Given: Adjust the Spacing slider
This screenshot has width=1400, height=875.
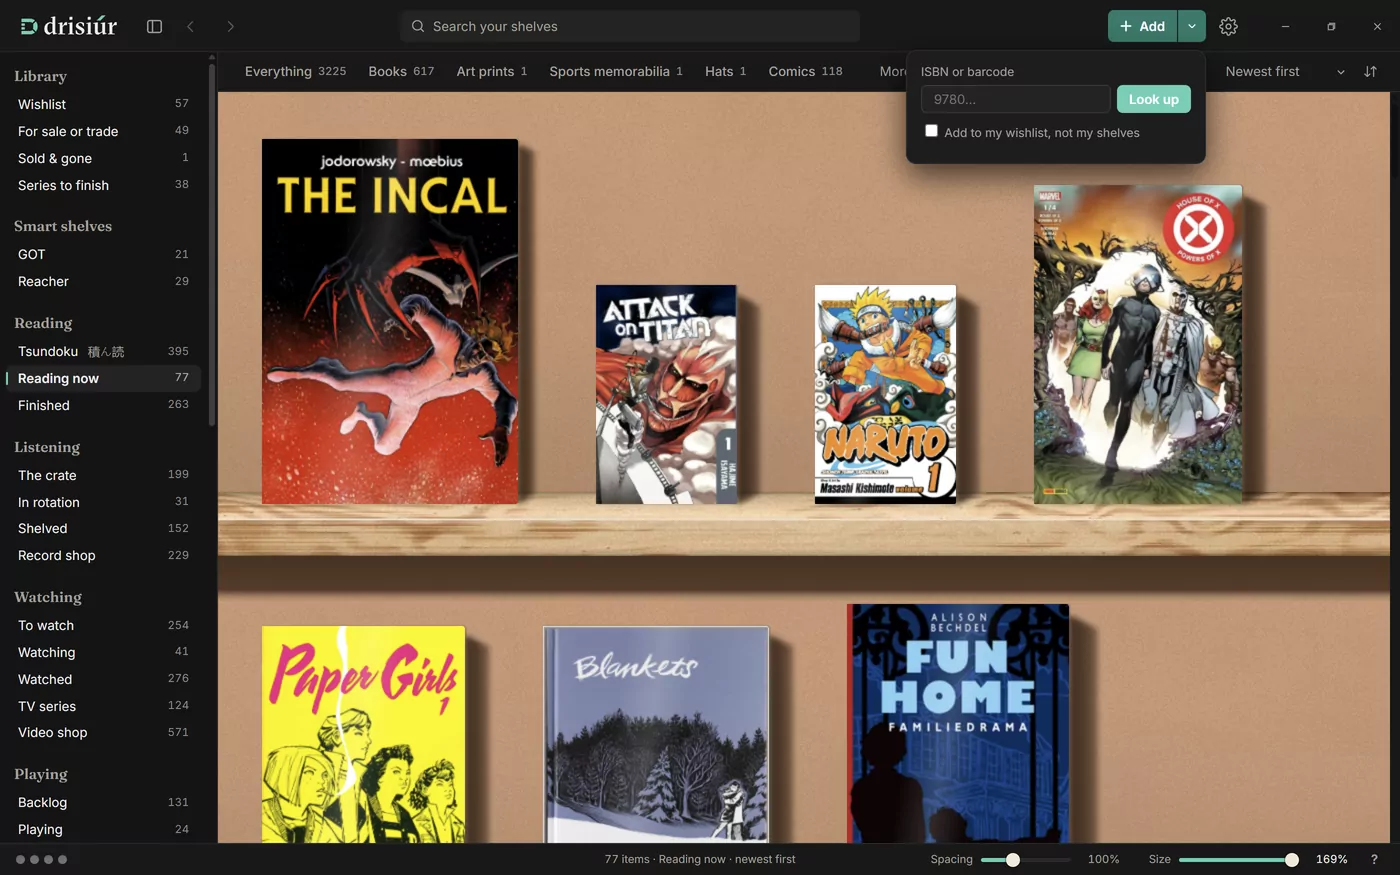Looking at the screenshot, I should [1013, 859].
